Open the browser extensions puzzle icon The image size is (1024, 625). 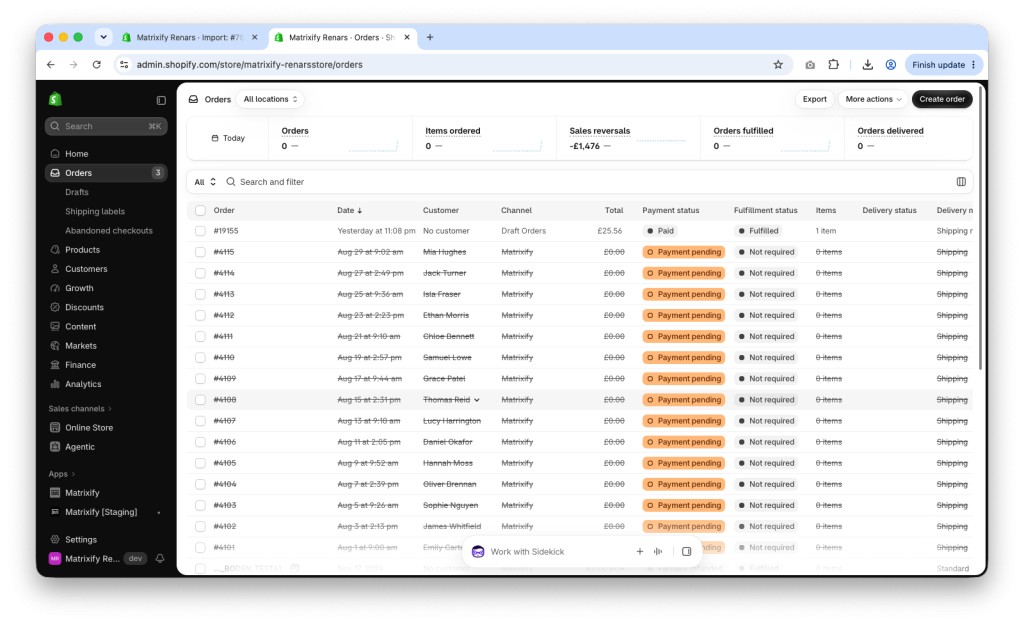(833, 65)
